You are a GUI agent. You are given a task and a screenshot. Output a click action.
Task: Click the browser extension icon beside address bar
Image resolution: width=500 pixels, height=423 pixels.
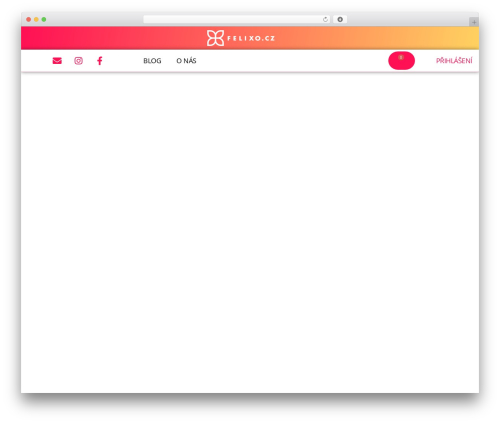click(x=340, y=19)
